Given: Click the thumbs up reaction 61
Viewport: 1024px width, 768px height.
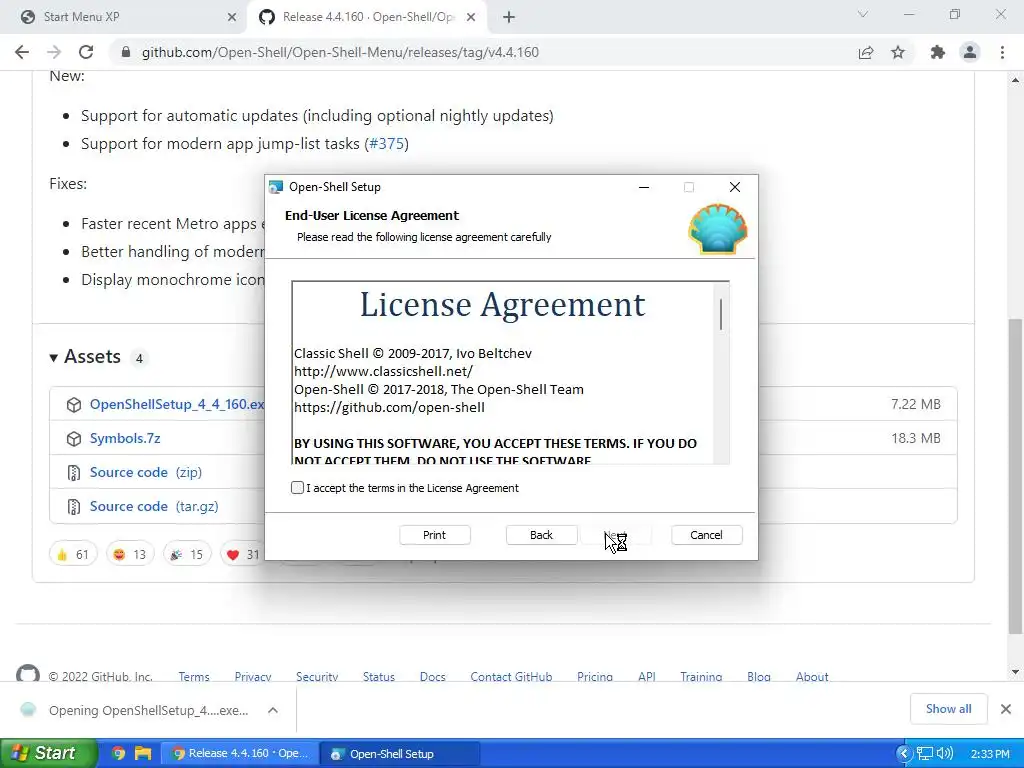Looking at the screenshot, I should [x=73, y=554].
